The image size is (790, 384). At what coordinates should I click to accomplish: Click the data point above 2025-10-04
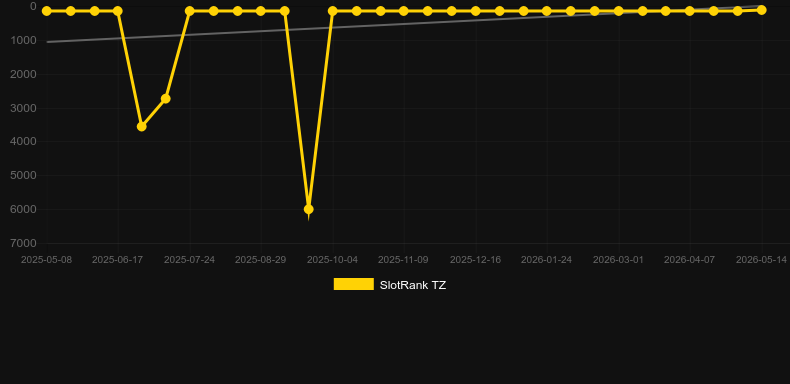332,11
